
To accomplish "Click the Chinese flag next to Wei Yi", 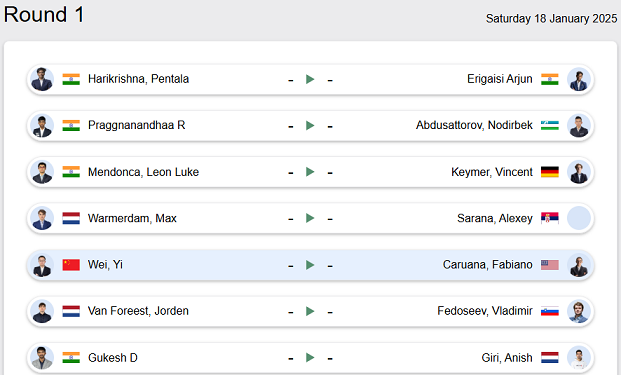I will pyautogui.click(x=71, y=265).
